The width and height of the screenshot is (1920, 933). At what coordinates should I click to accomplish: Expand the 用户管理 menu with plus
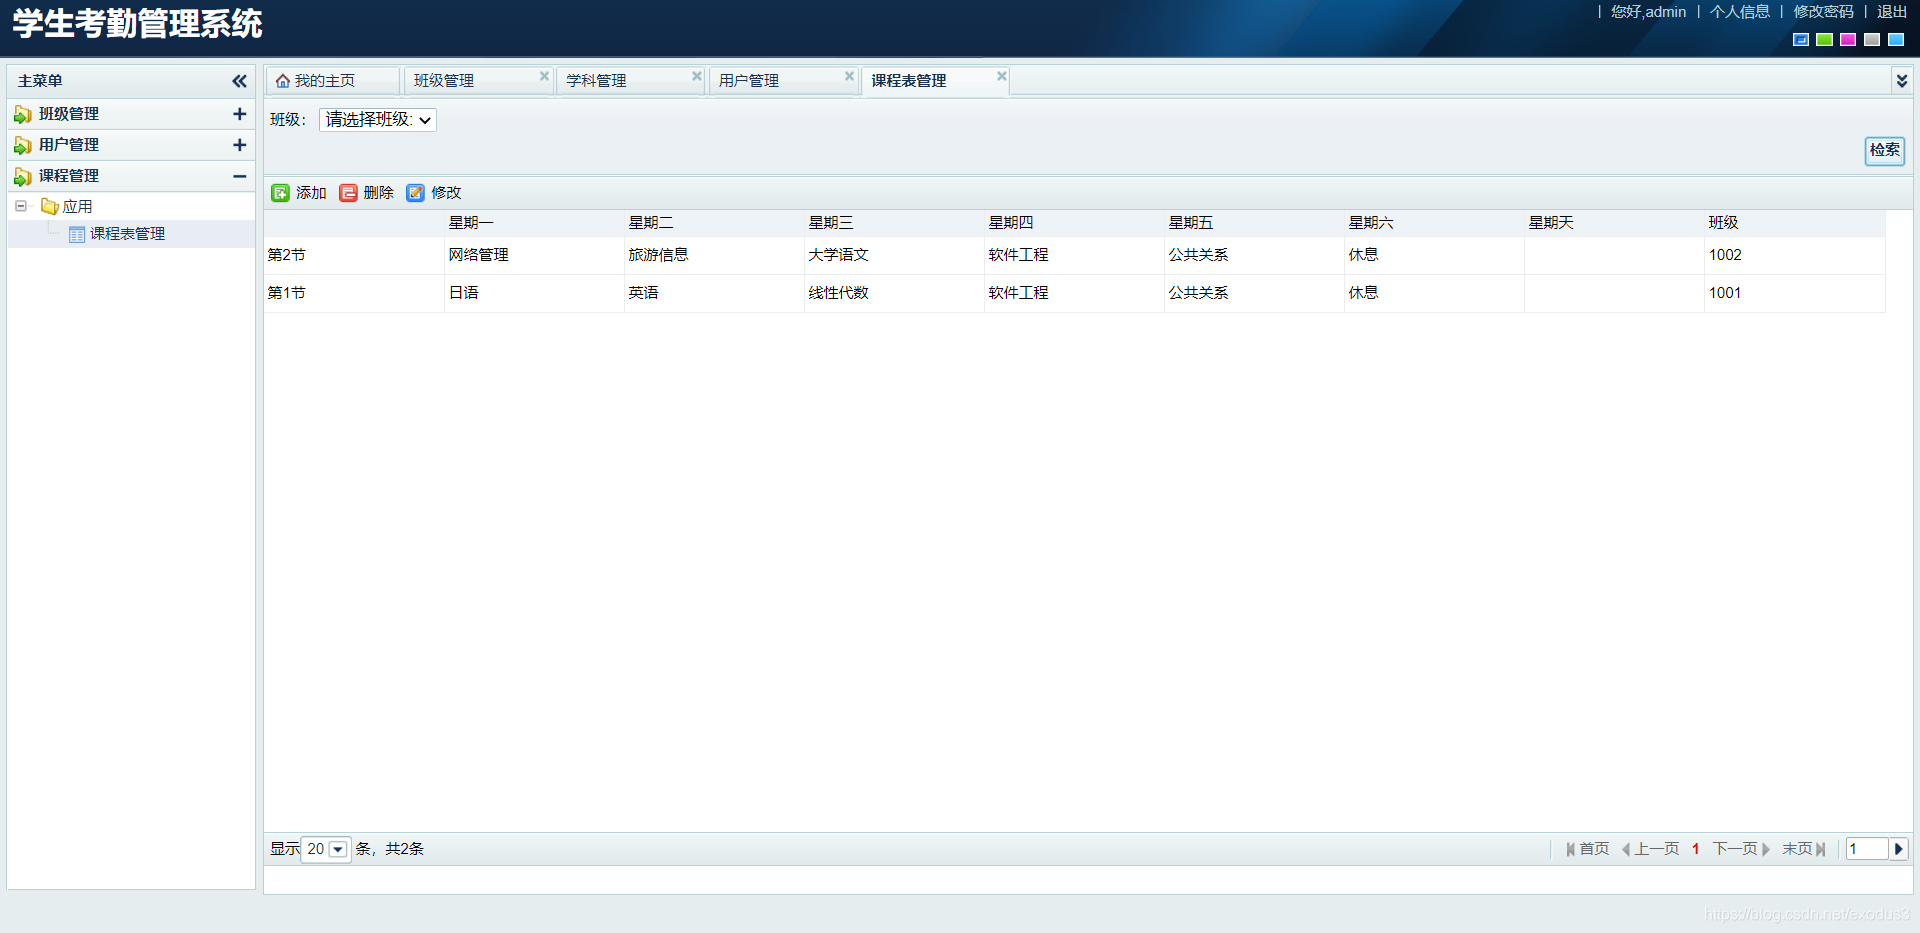pos(239,145)
